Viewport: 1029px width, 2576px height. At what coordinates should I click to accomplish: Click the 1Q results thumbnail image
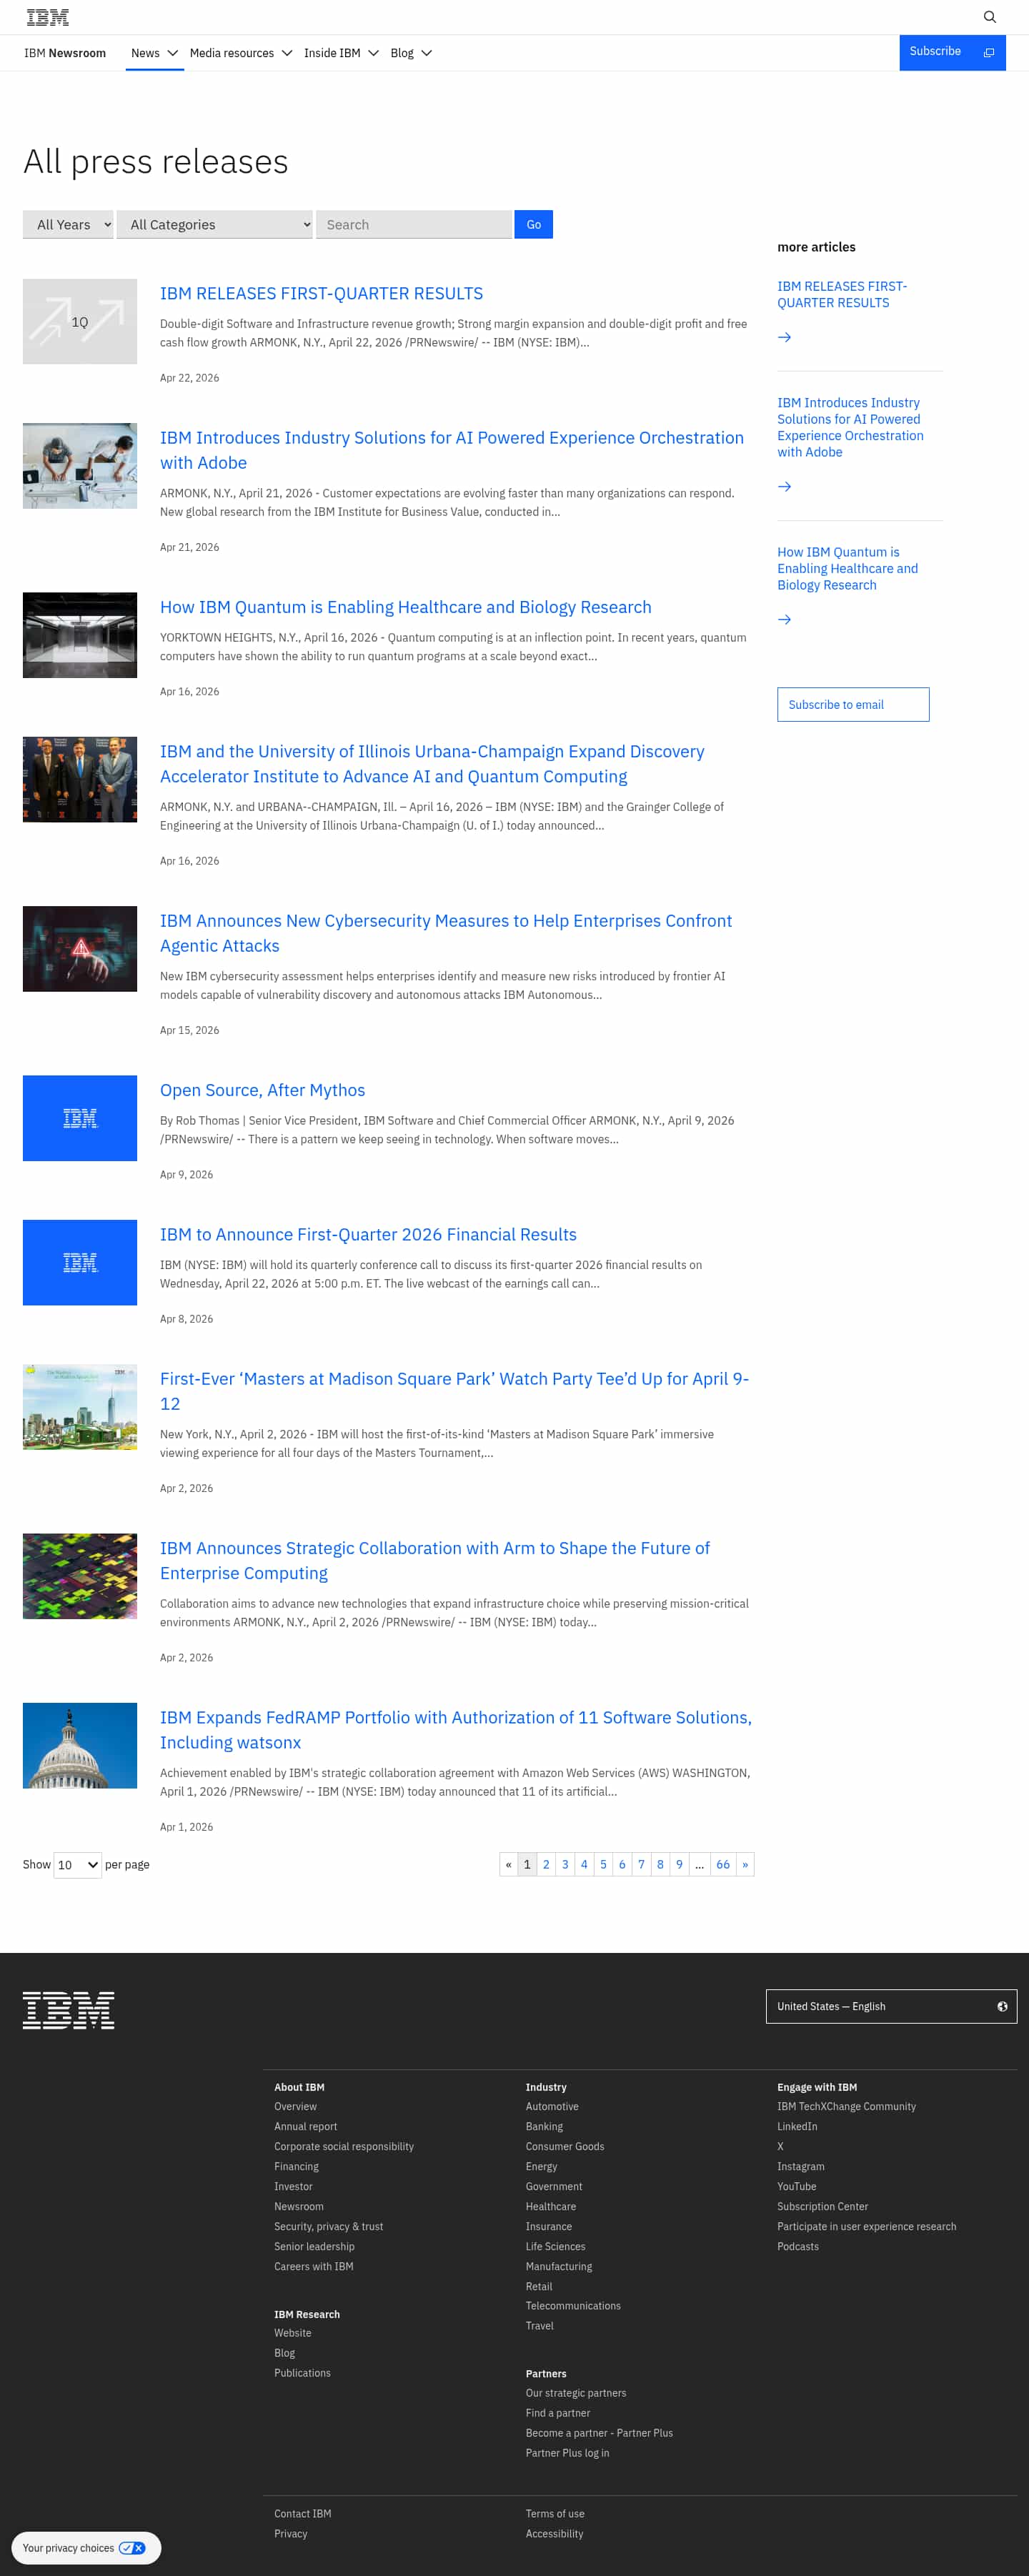coord(80,321)
